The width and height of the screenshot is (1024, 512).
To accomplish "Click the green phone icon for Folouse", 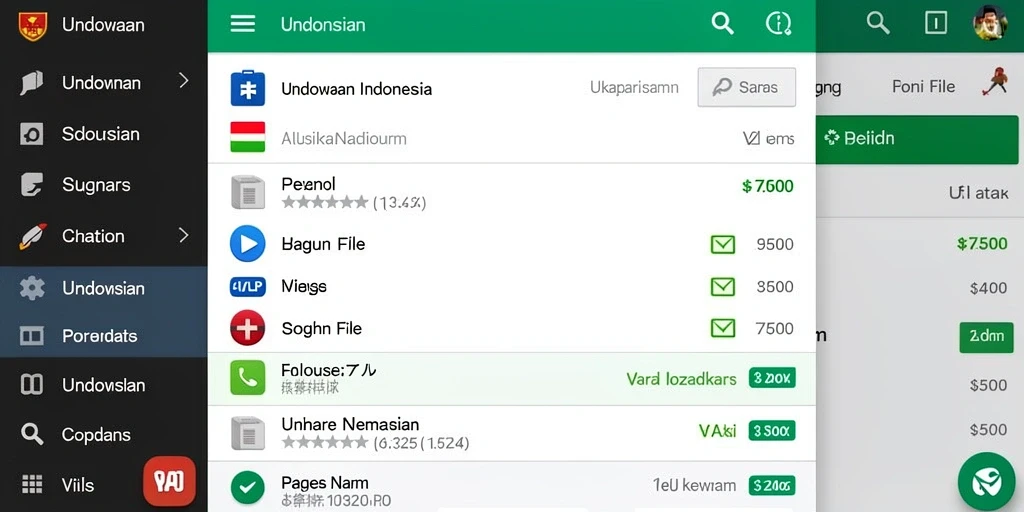I will pos(248,377).
